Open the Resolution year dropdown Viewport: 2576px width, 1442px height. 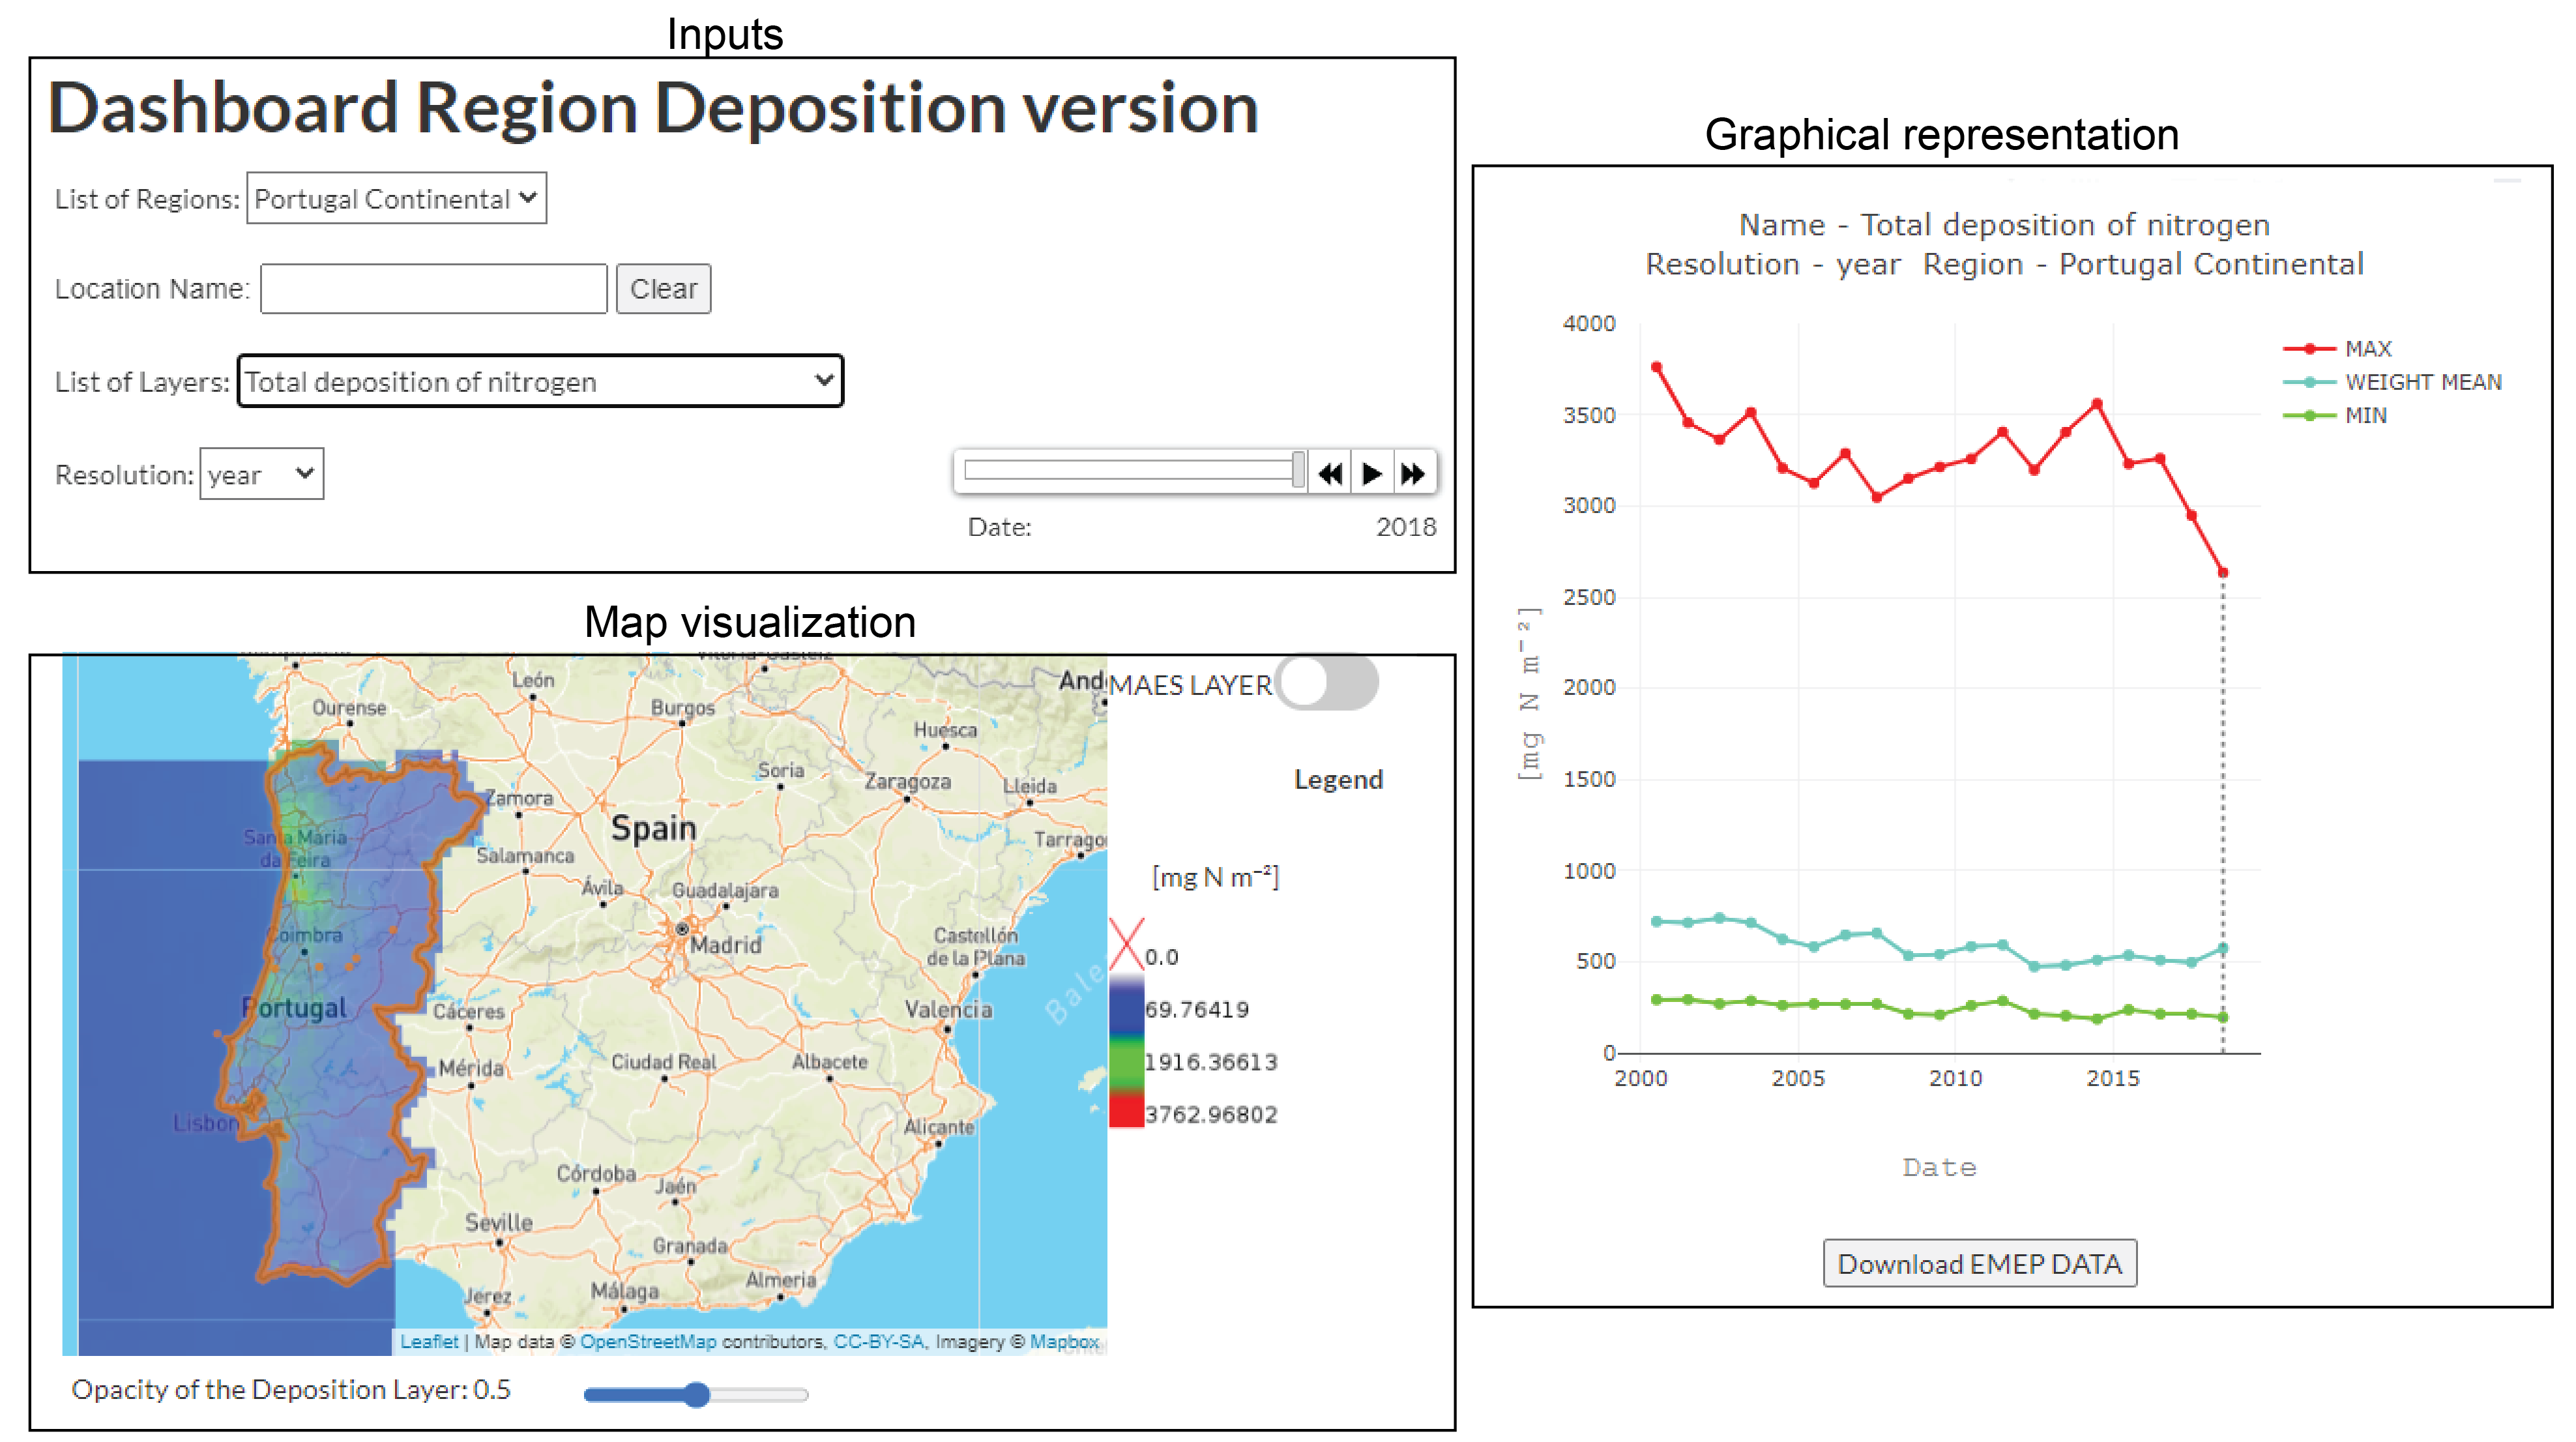(x=262, y=474)
